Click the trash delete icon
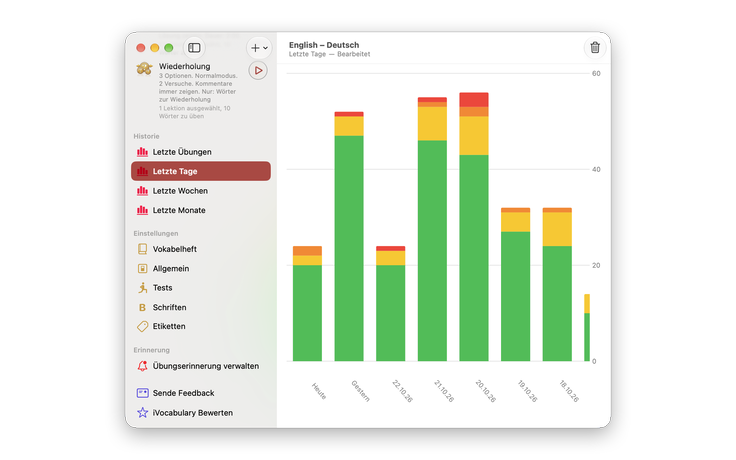 (595, 47)
